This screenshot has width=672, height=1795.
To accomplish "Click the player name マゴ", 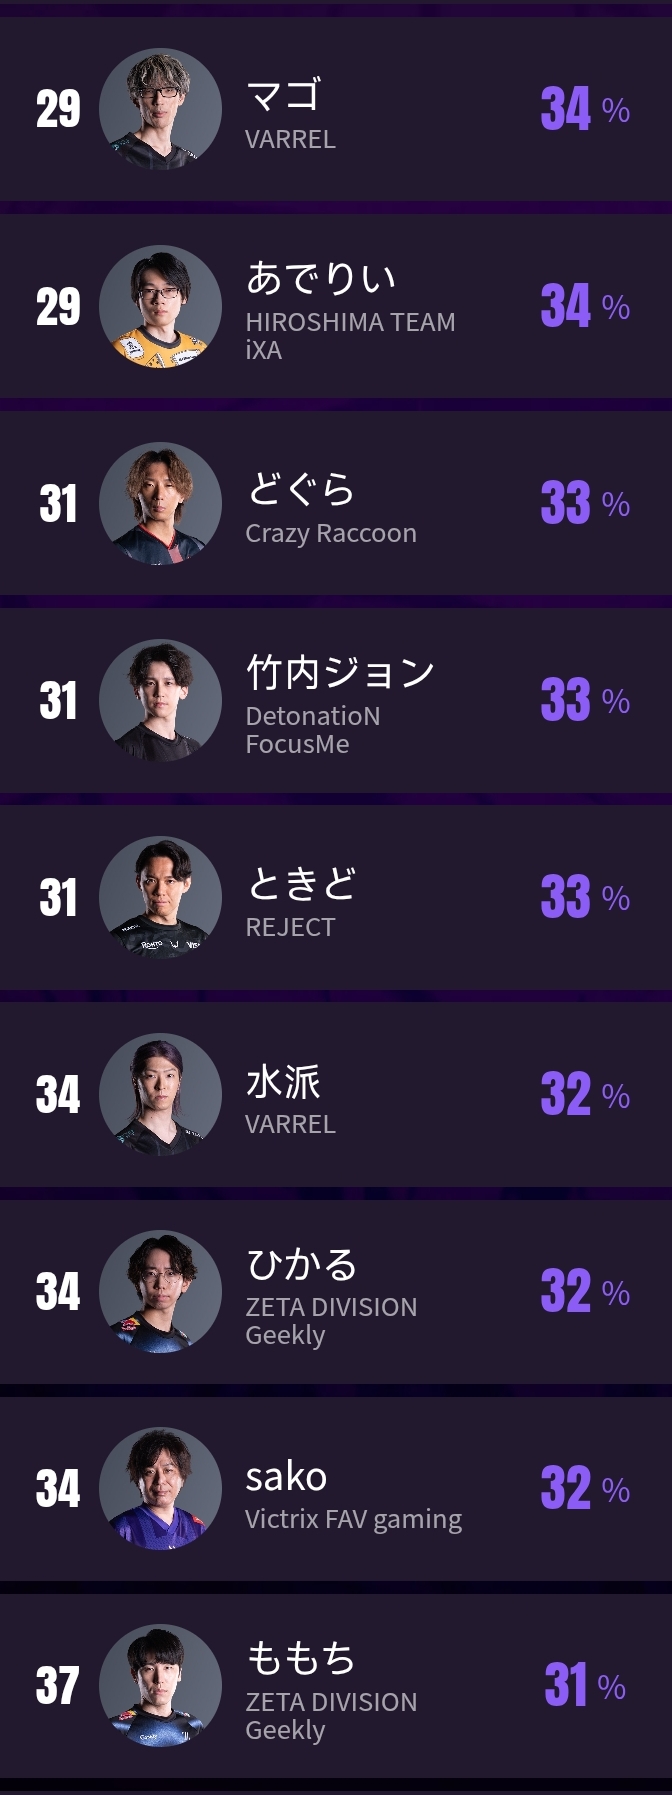I will 283,95.
